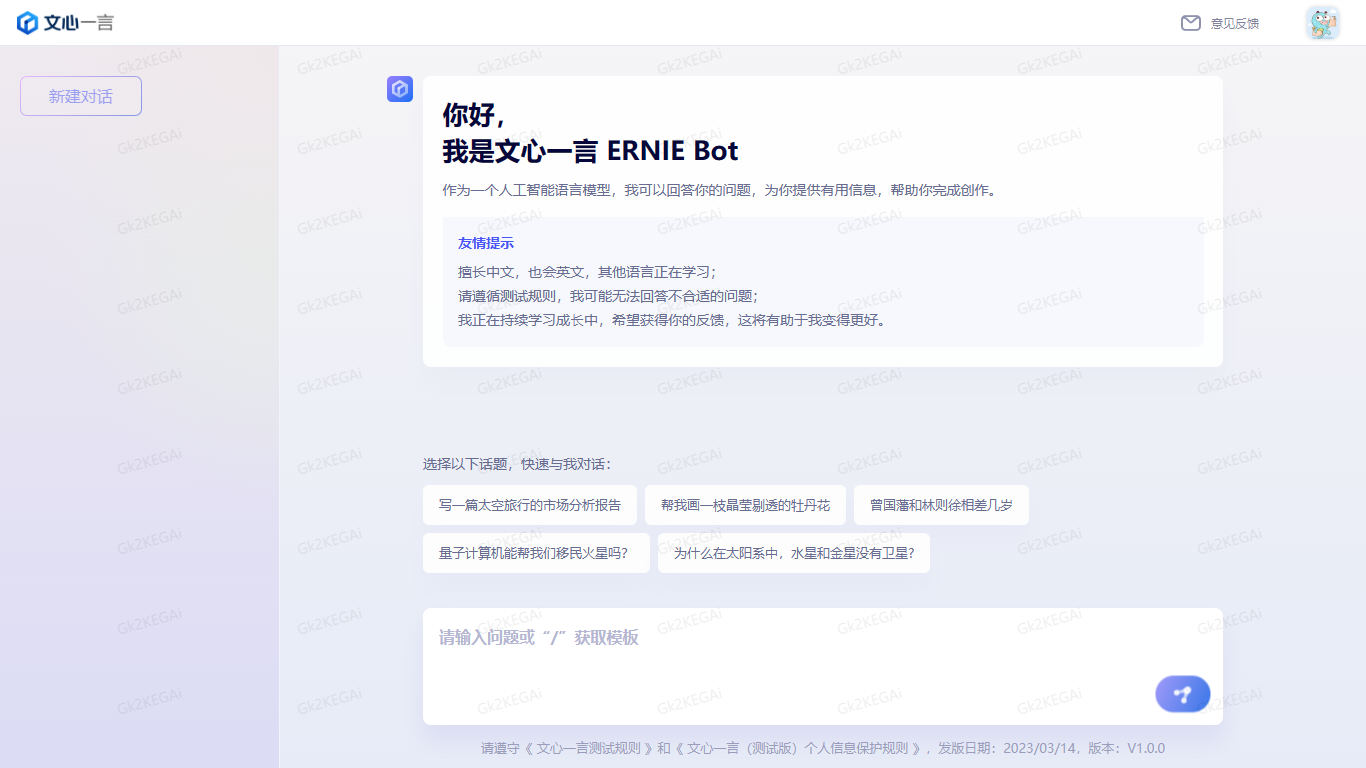Click the 你好, greeting text
Image resolution: width=1366 pixels, height=768 pixels.
pos(474,114)
